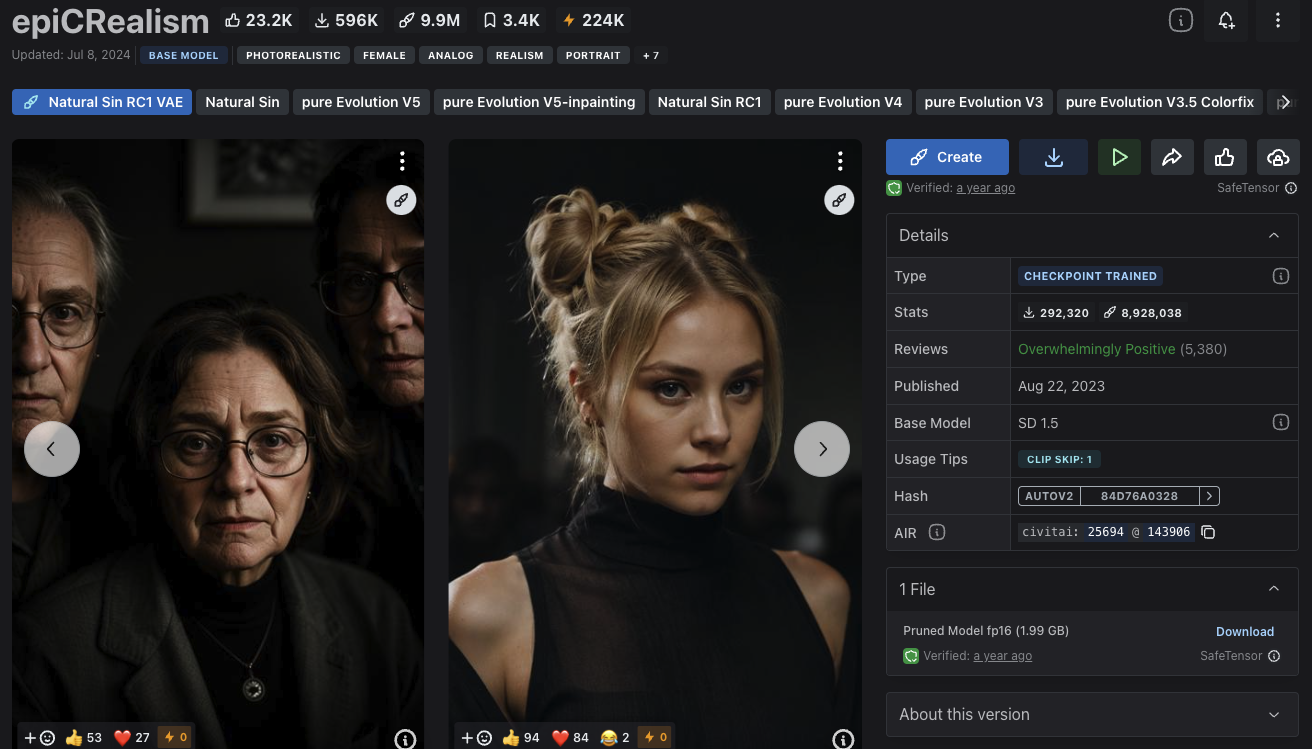Expand the About this version section
This screenshot has width=1312, height=749.
coord(1273,715)
